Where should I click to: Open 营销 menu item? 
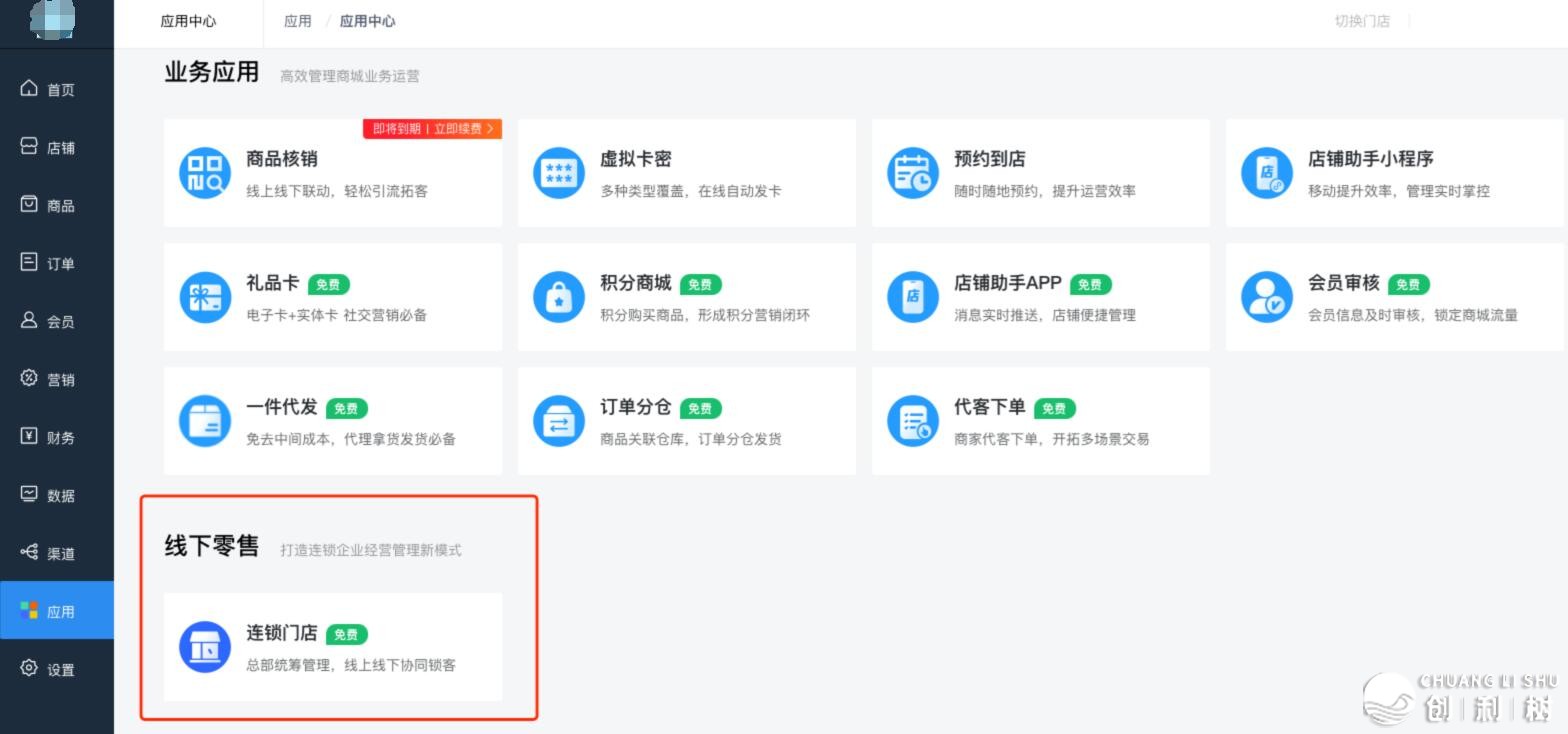click(x=57, y=379)
